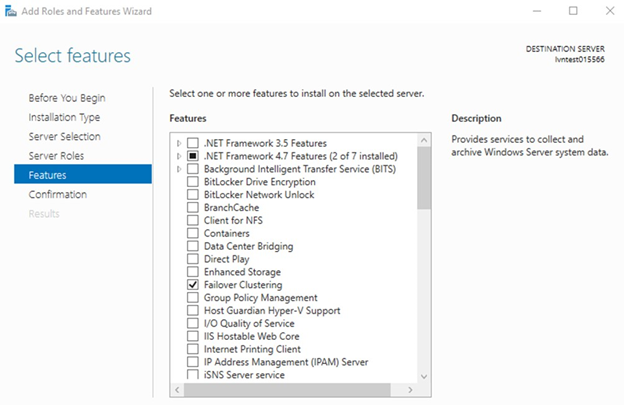Click the horizontal scroll left arrow
Screen dimensions: 624x405
pyautogui.click(x=177, y=390)
